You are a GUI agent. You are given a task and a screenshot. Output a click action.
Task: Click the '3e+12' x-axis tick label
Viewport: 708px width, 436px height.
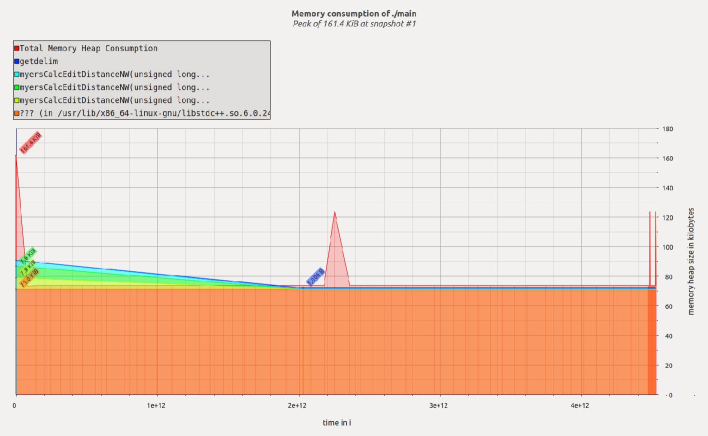pos(438,406)
